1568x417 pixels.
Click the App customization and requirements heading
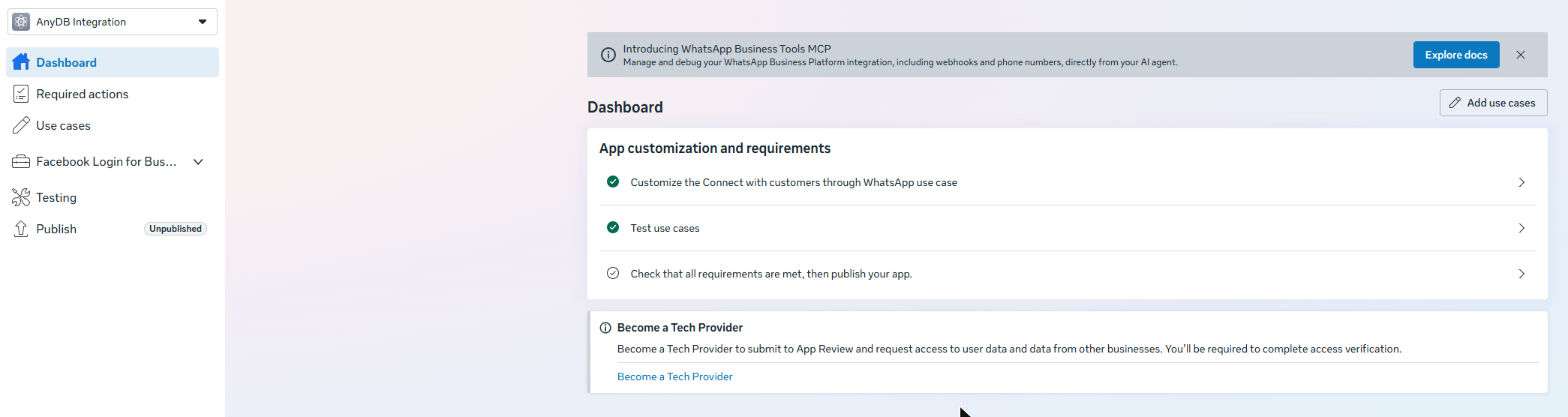pos(715,148)
